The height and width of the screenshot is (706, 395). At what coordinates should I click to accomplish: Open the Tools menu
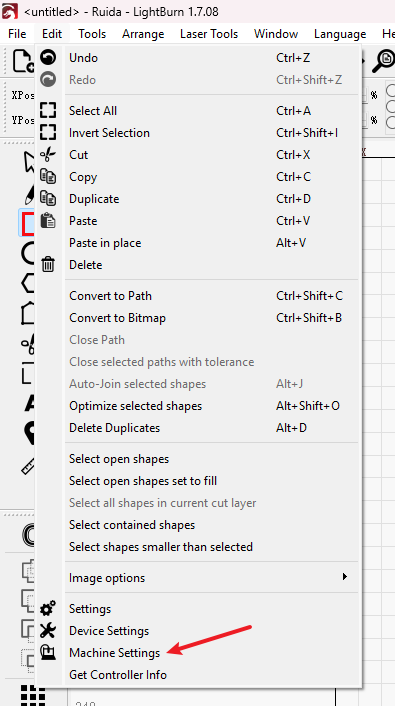coord(92,34)
